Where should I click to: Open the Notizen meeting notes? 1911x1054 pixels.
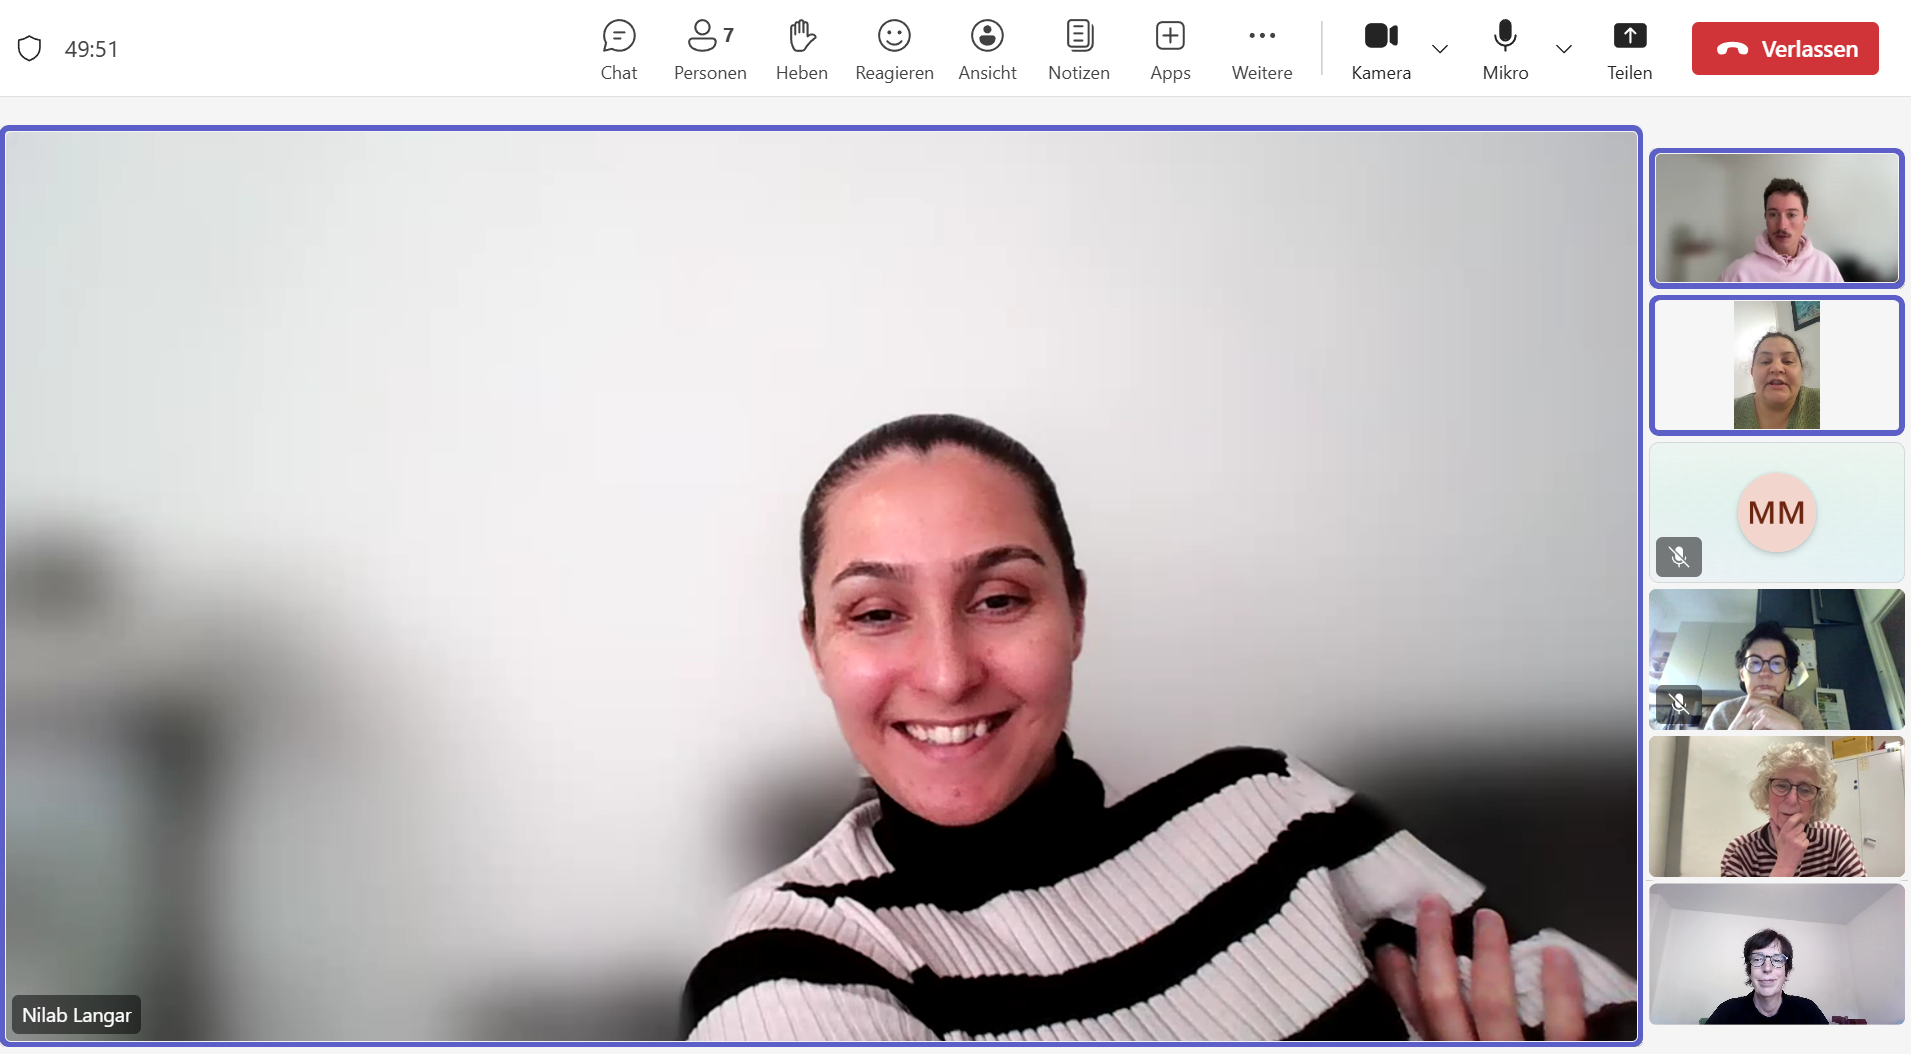point(1078,49)
